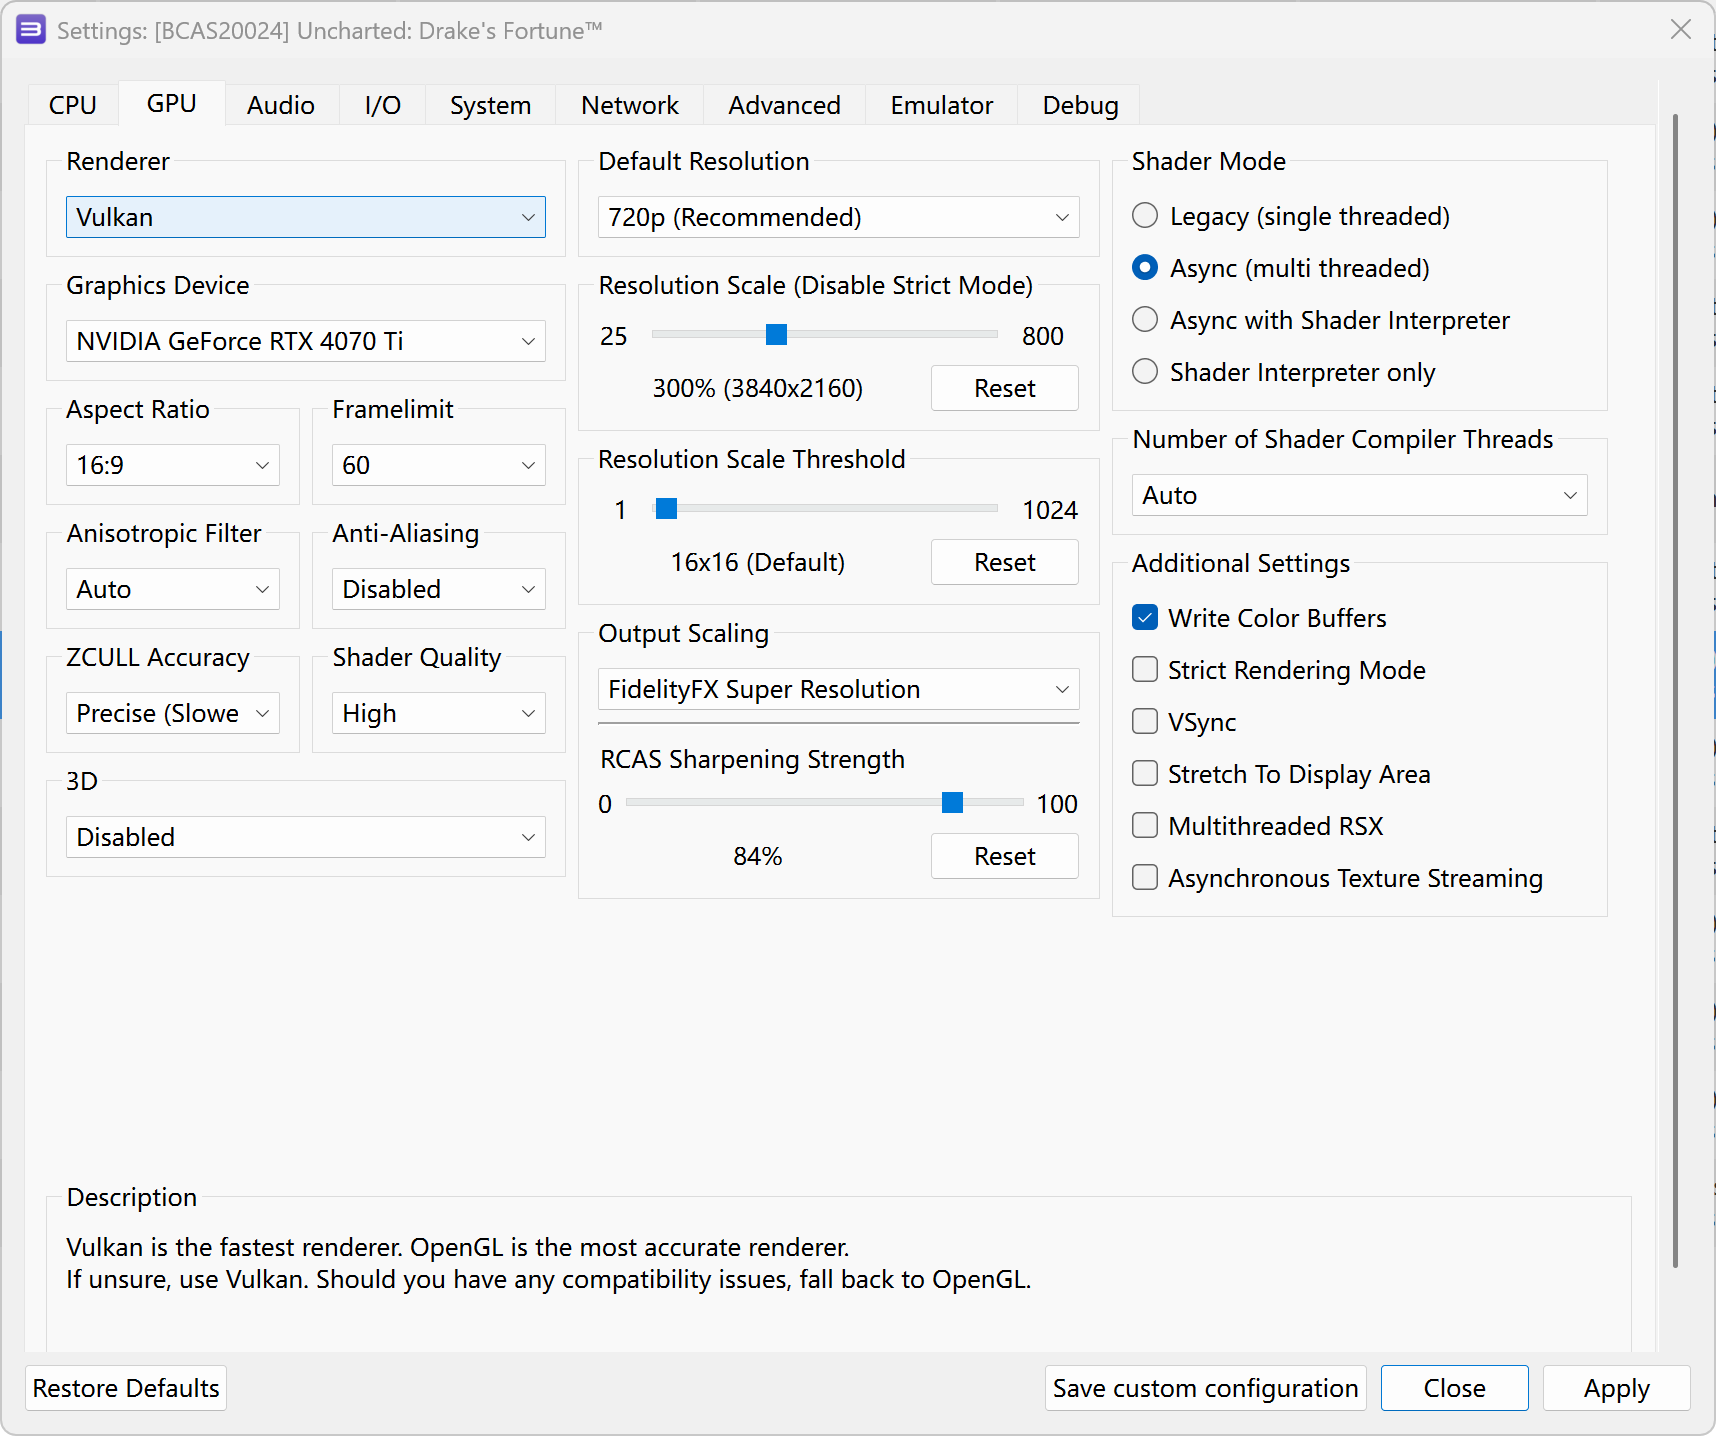Click the Resolution Scale slider handle
Image resolution: width=1716 pixels, height=1436 pixels.
[776, 334]
